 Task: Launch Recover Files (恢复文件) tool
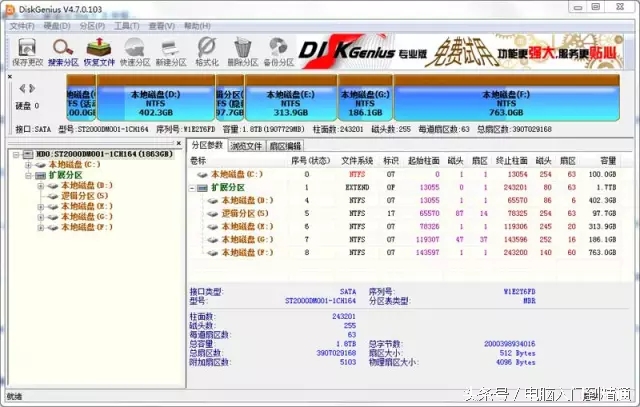(99, 52)
